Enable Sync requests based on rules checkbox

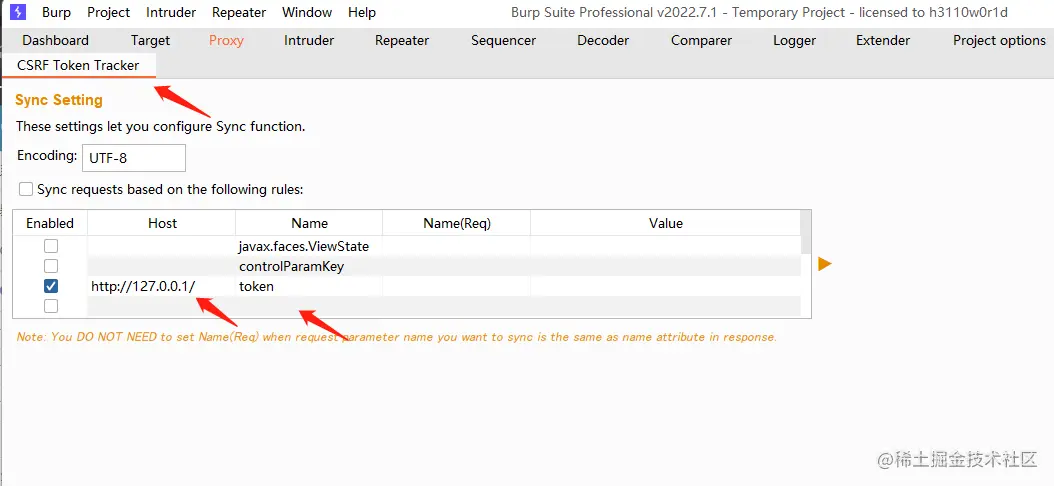pyautogui.click(x=26, y=190)
